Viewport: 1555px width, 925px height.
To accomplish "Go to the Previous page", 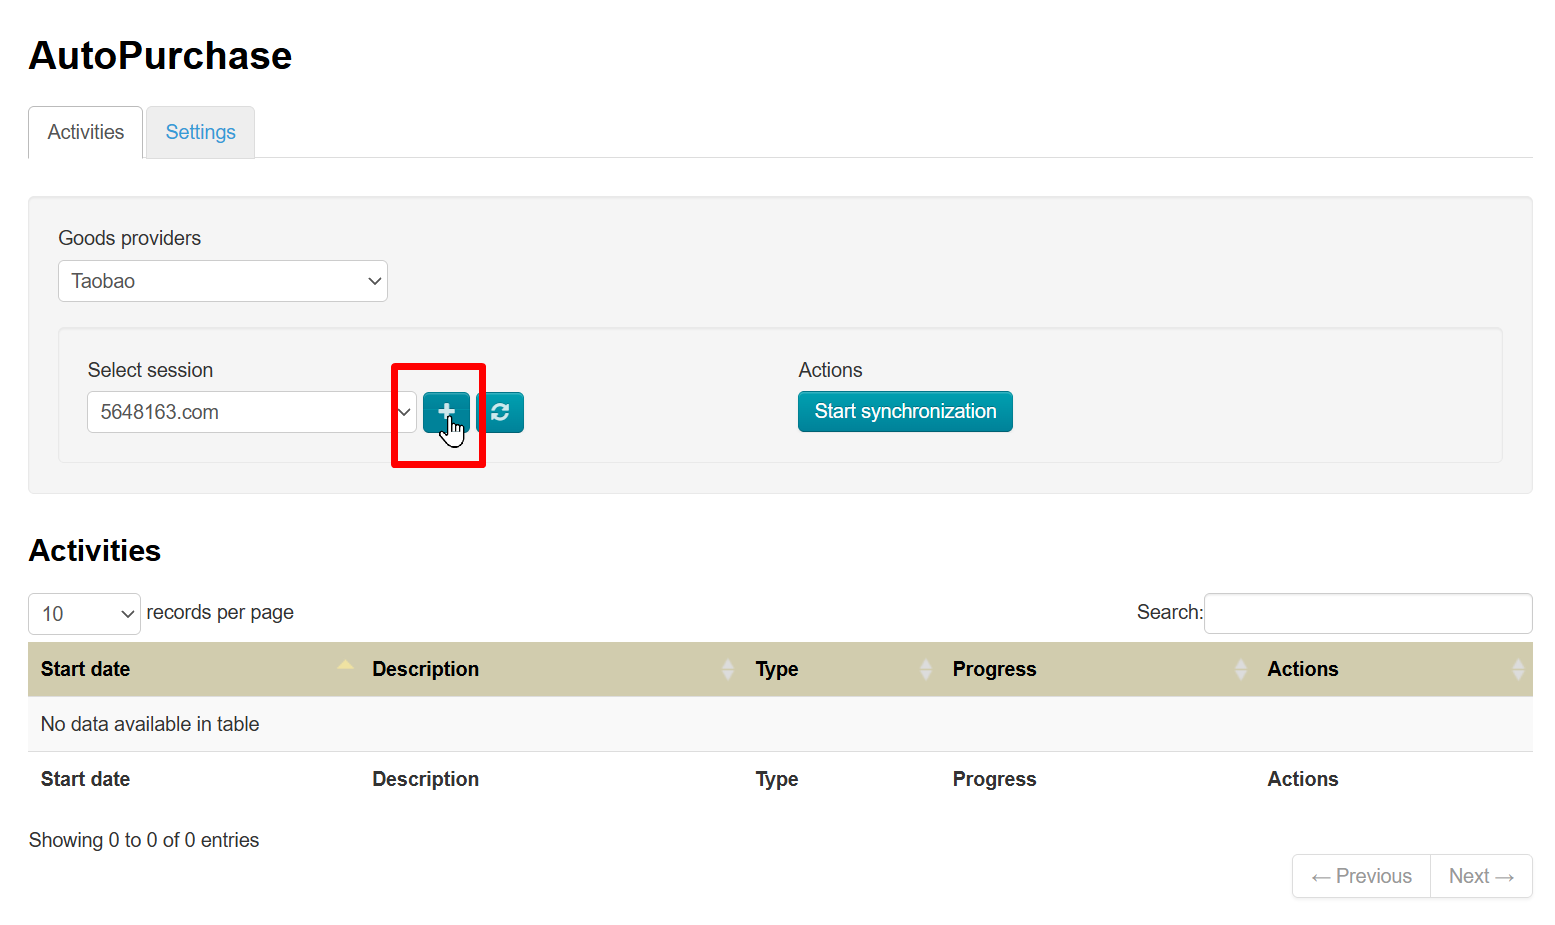I will pyautogui.click(x=1361, y=876).
